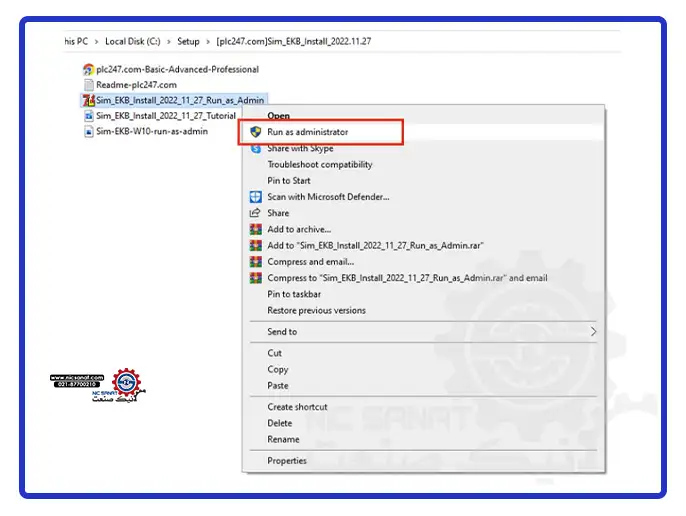Open breadcrumb chevron after Local Disk (C:)
Image resolution: width=686 pixels, height=516 pixels.
point(169,42)
